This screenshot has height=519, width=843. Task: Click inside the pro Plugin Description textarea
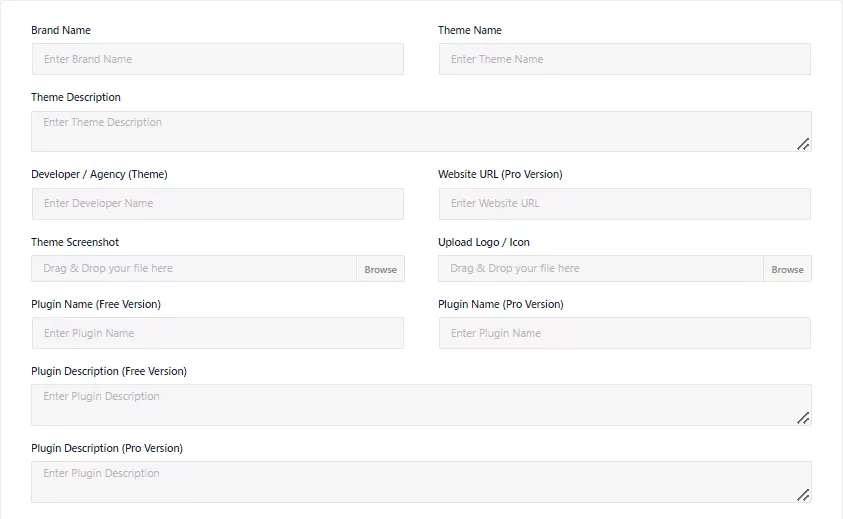tap(422, 482)
